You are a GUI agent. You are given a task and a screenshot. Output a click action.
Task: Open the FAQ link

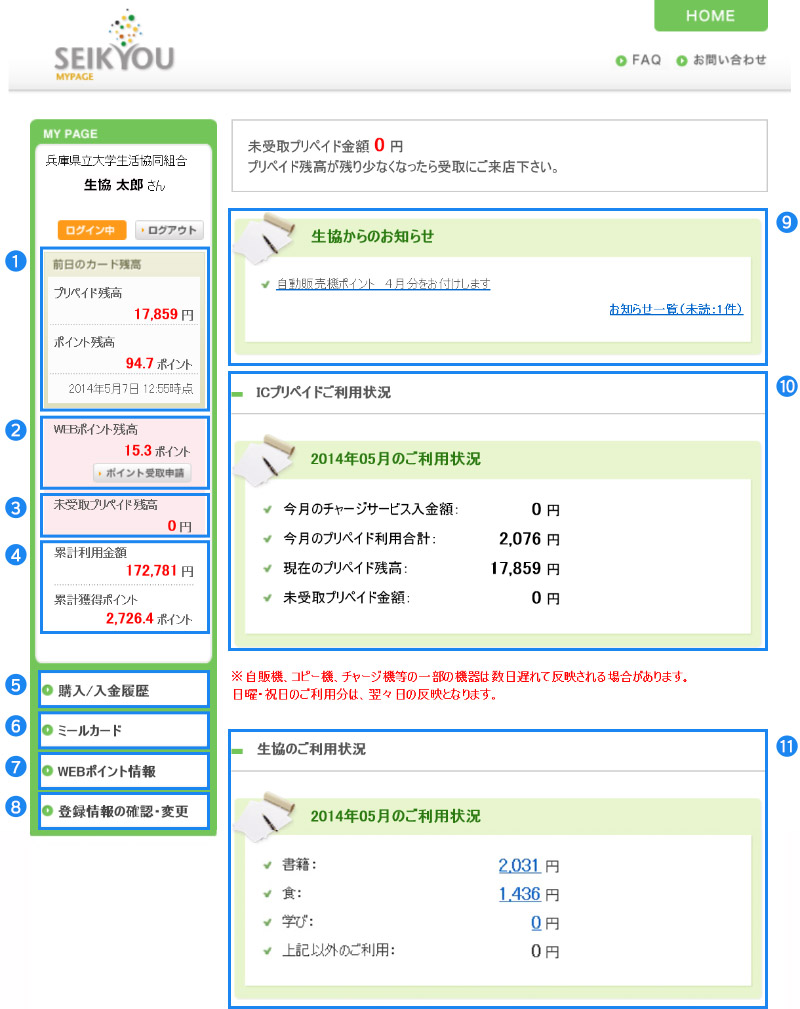pyautogui.click(x=646, y=60)
